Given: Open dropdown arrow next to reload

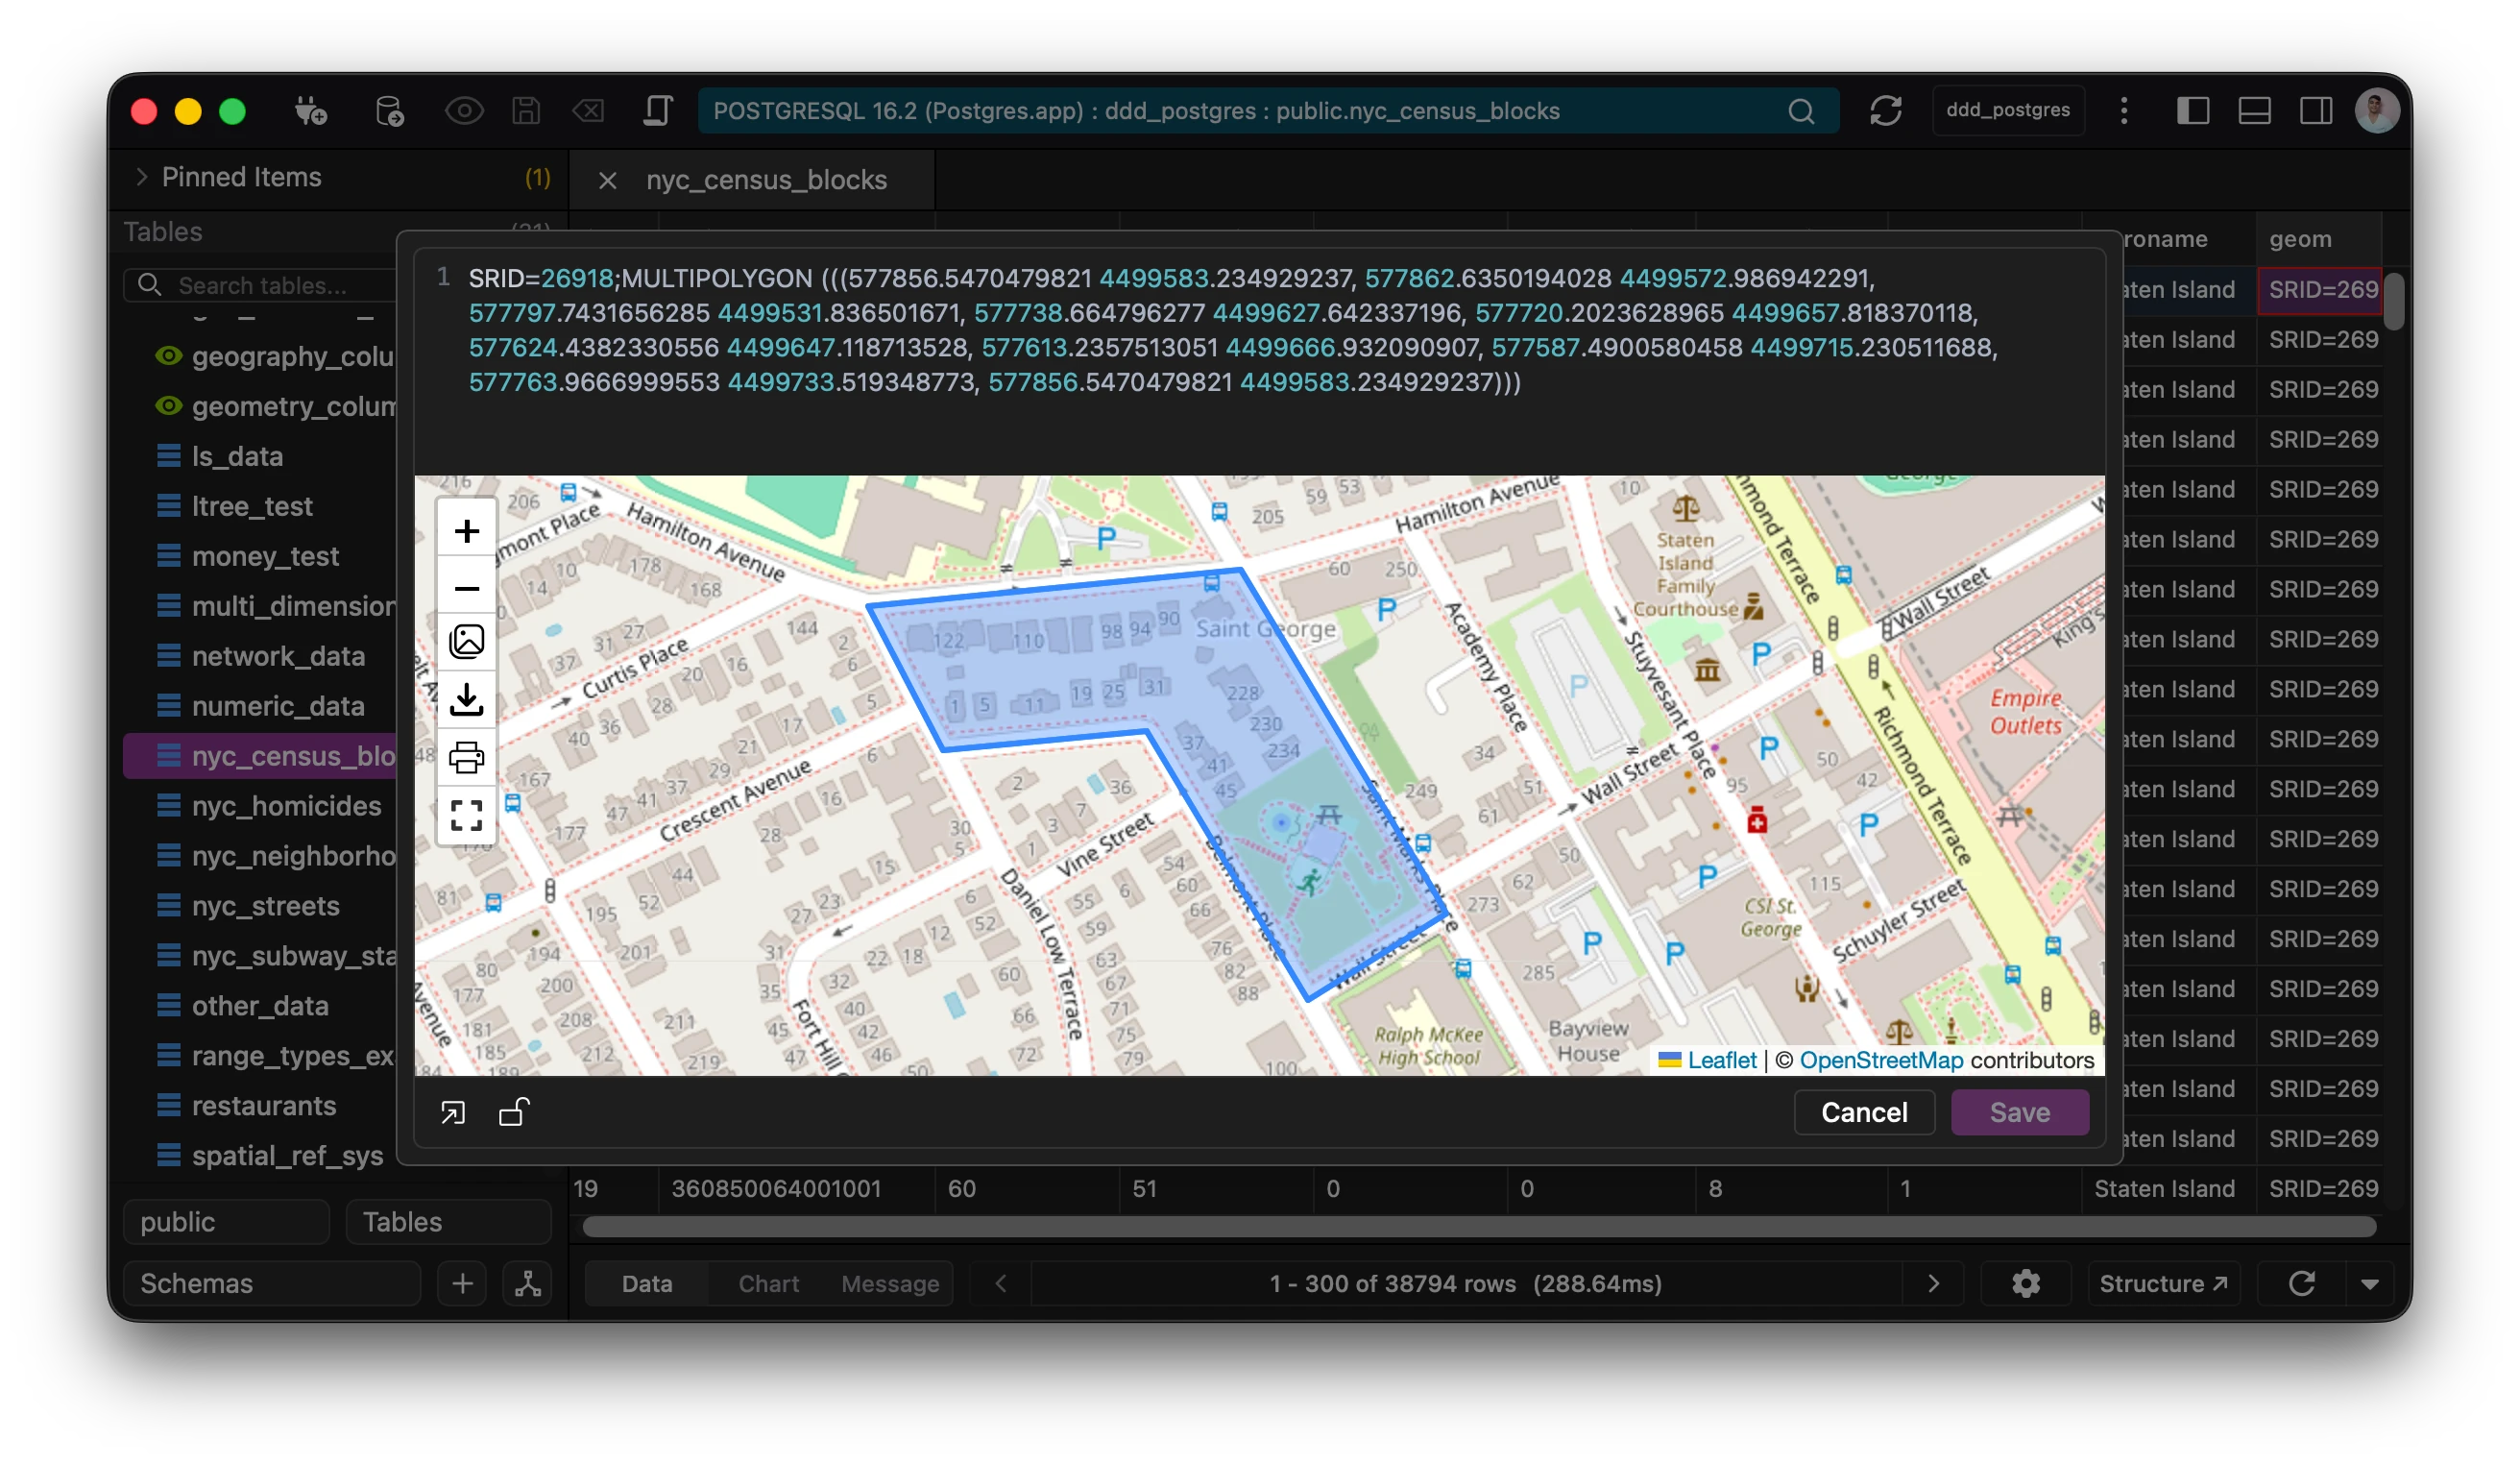Looking at the screenshot, I should click(2369, 1283).
